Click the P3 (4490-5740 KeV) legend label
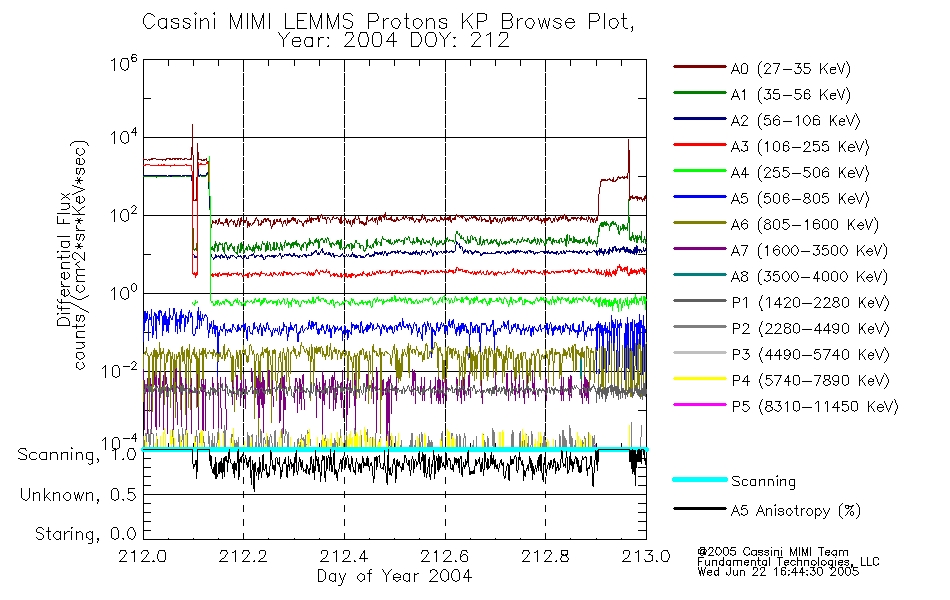This screenshot has height=600, width=950. pos(810,355)
